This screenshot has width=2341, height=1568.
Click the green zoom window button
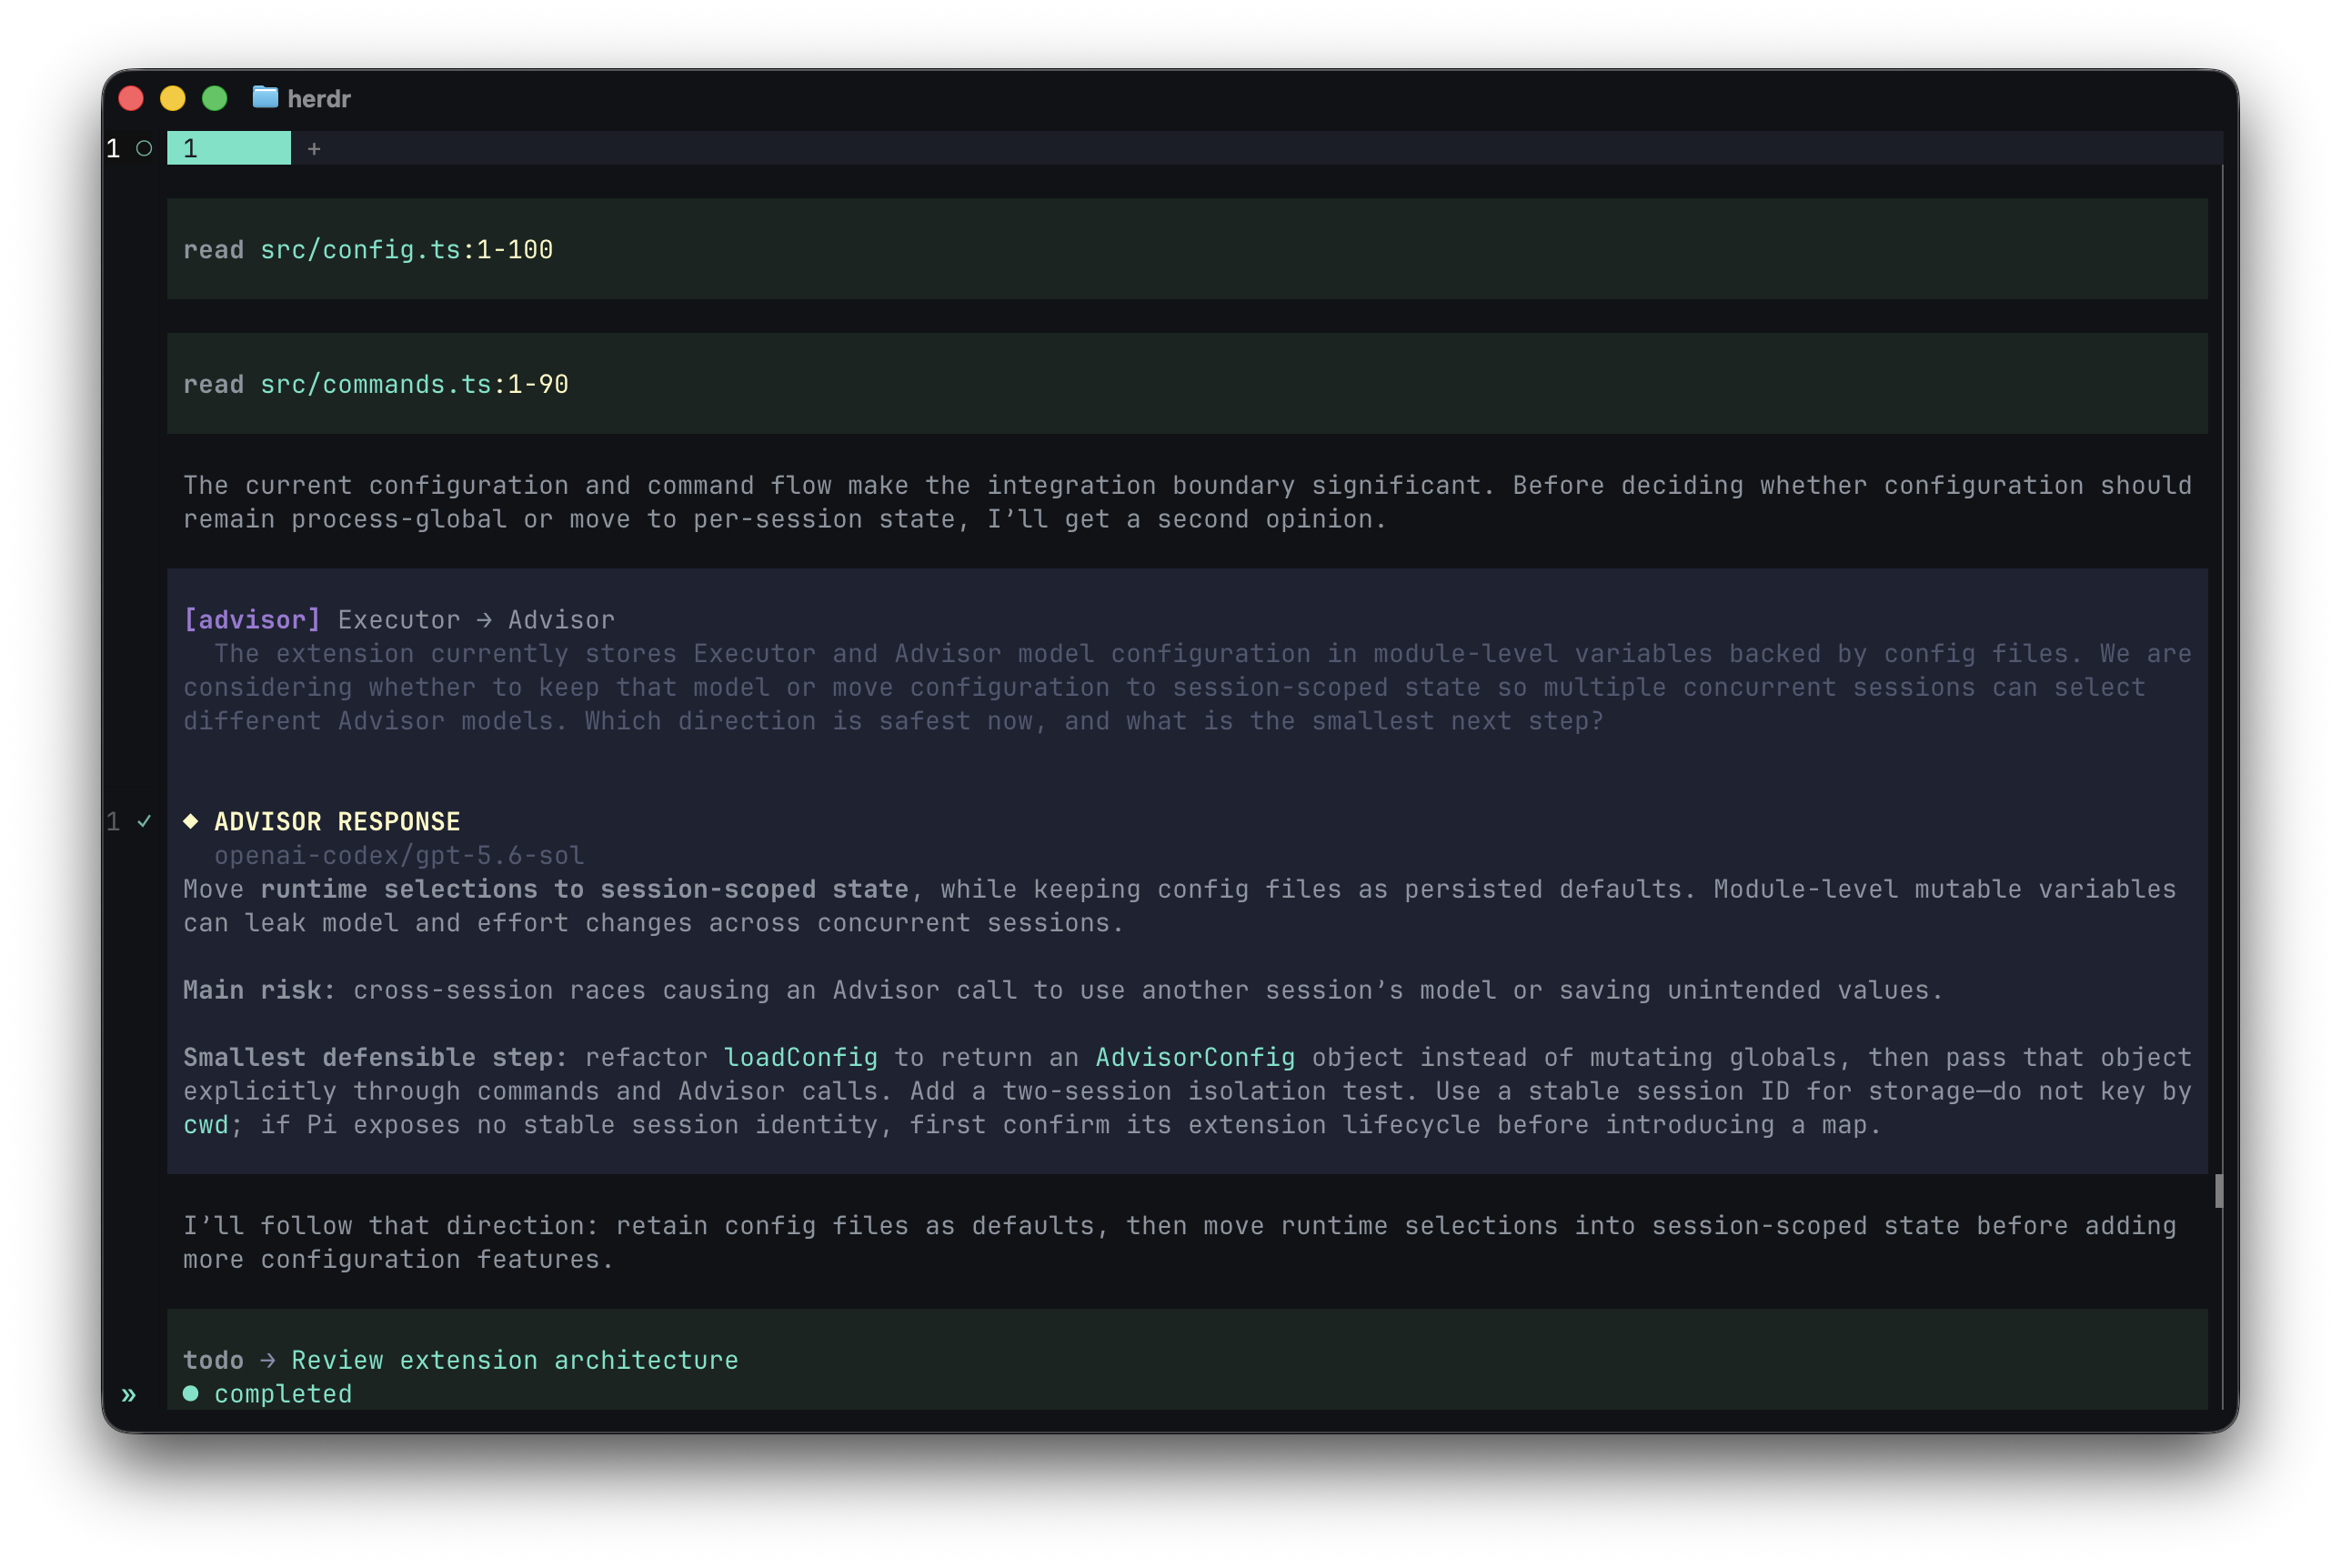[x=215, y=98]
